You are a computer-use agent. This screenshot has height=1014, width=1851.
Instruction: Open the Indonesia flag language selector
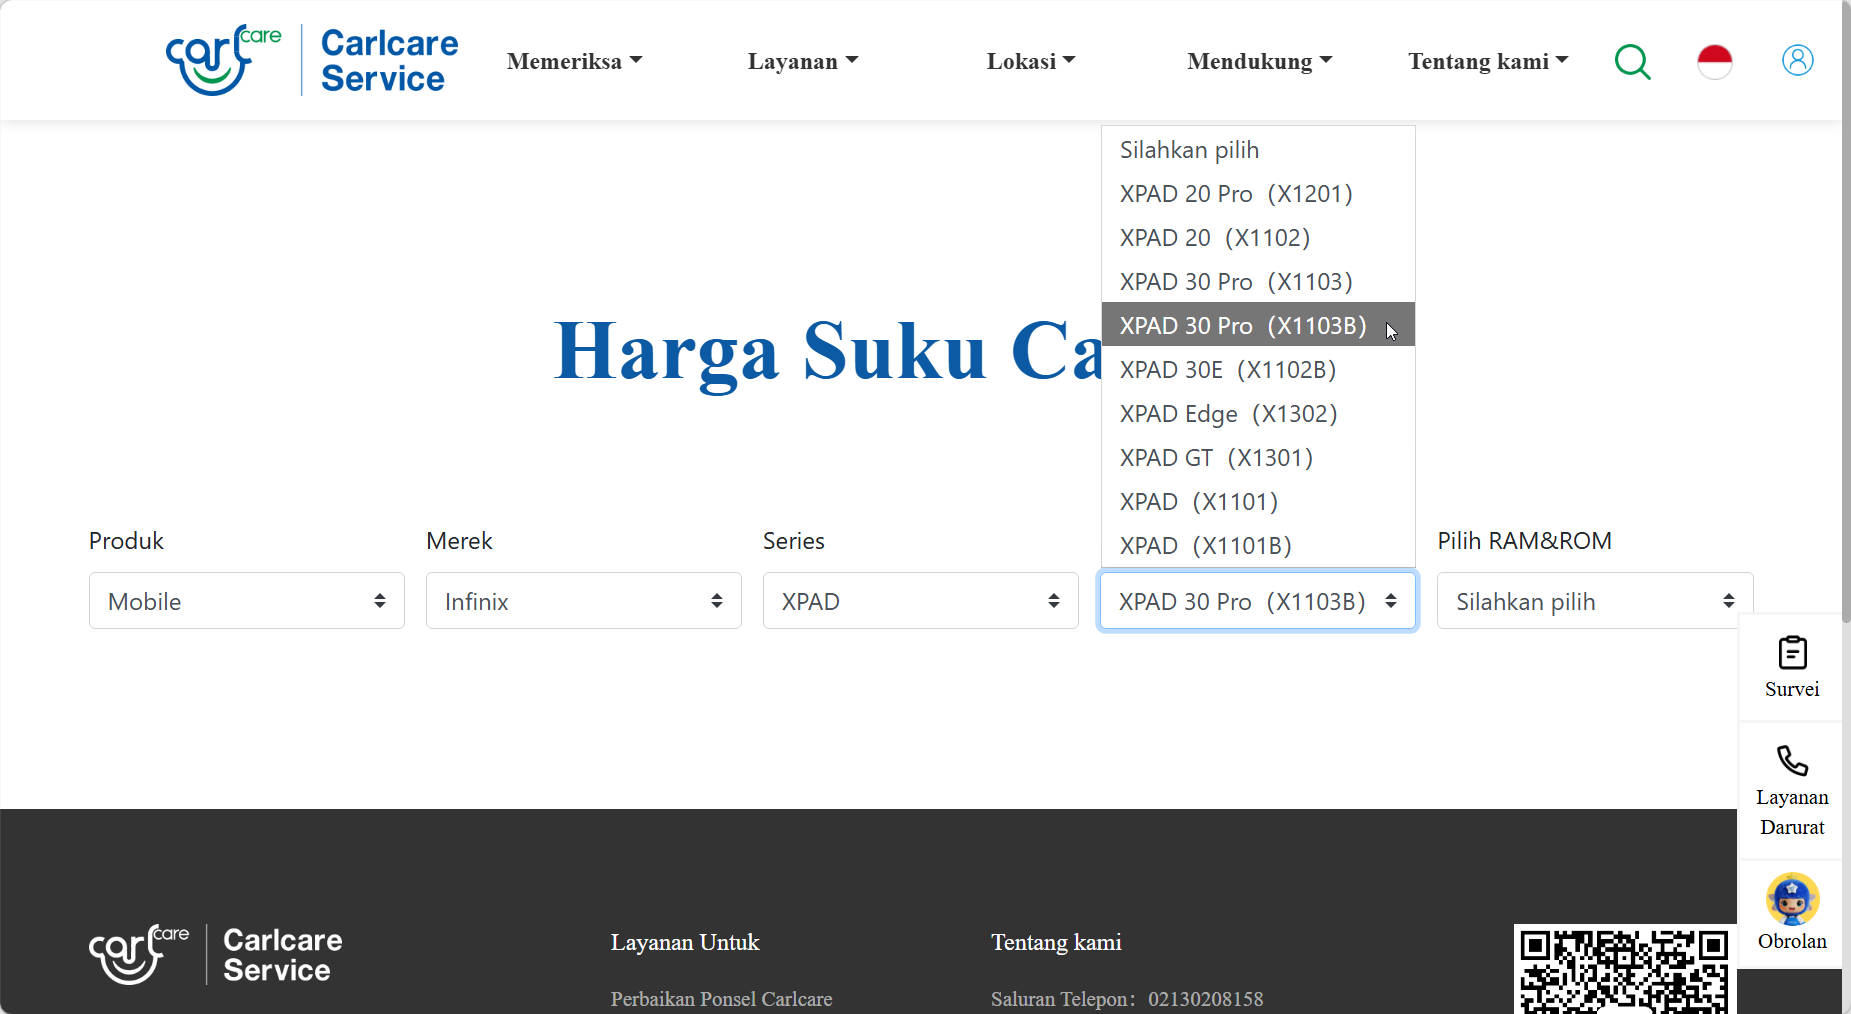[x=1714, y=62]
